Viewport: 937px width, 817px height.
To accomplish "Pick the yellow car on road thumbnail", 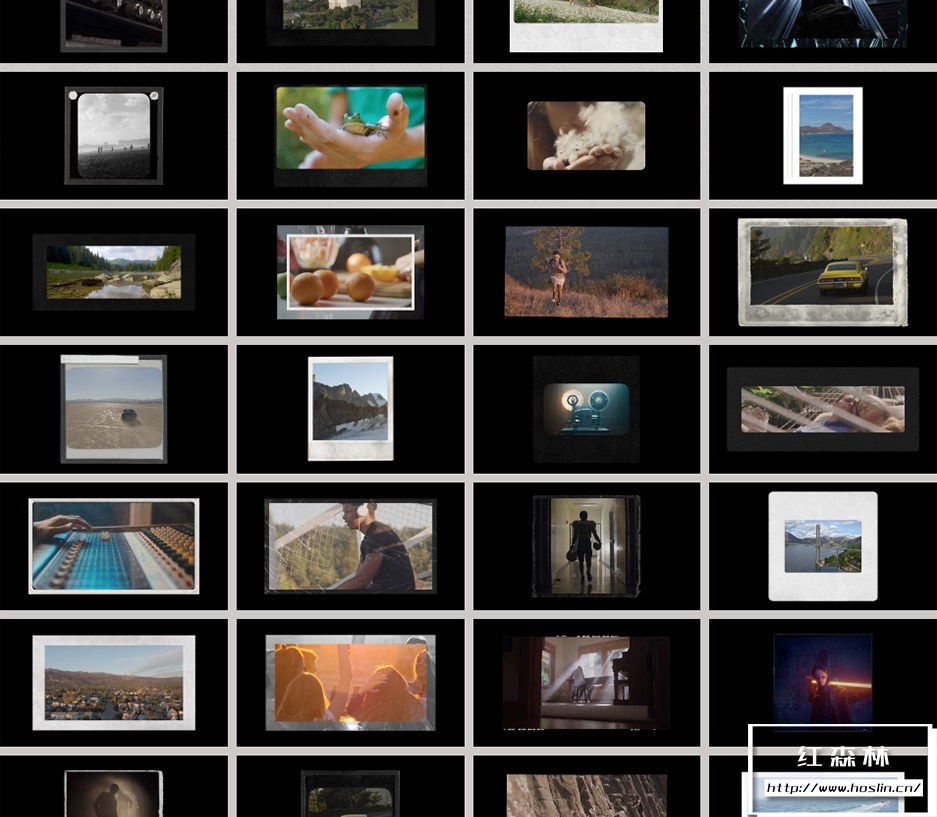I will tap(823, 272).
